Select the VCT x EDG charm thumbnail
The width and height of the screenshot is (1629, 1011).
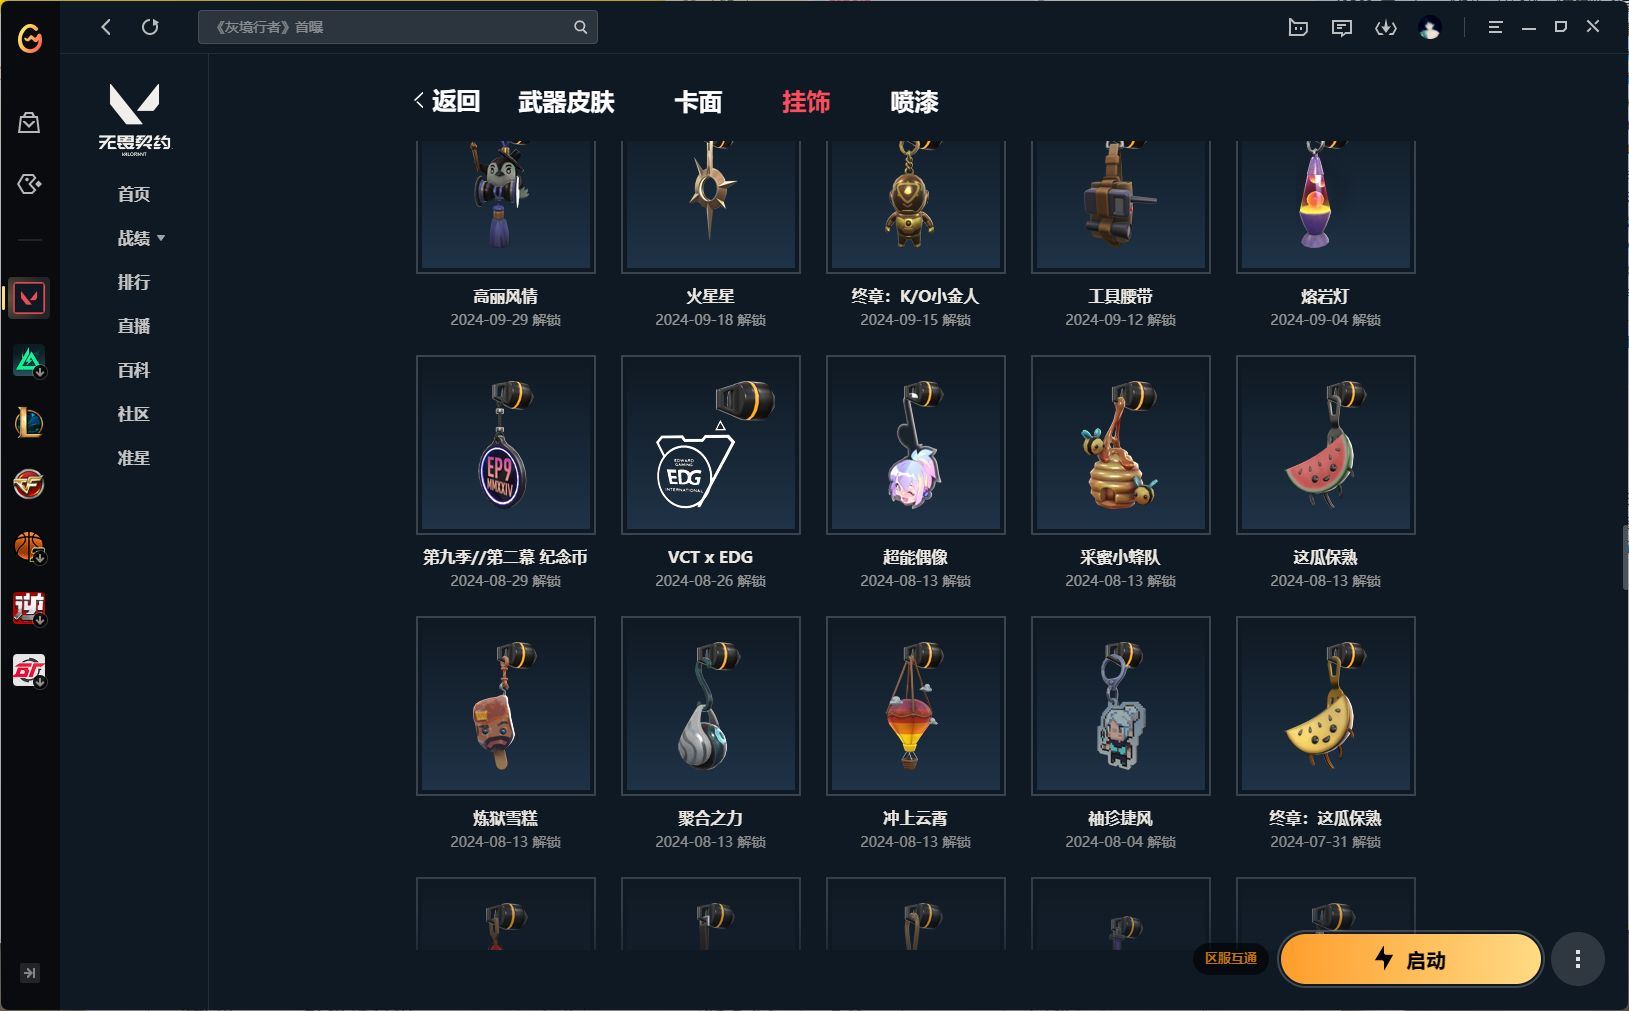(x=711, y=445)
